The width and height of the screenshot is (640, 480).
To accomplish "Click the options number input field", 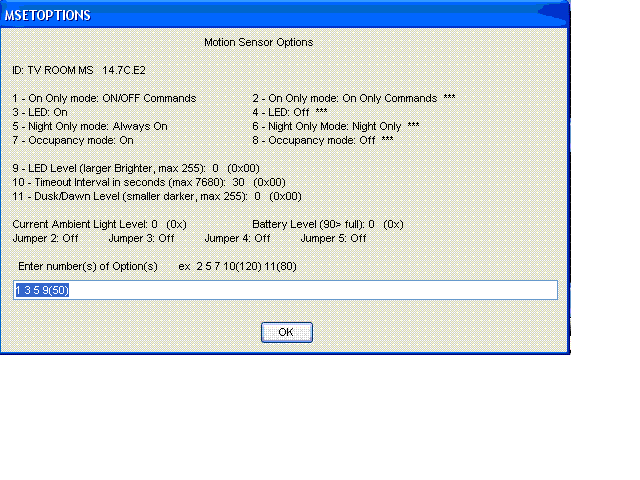I will (x=285, y=290).
